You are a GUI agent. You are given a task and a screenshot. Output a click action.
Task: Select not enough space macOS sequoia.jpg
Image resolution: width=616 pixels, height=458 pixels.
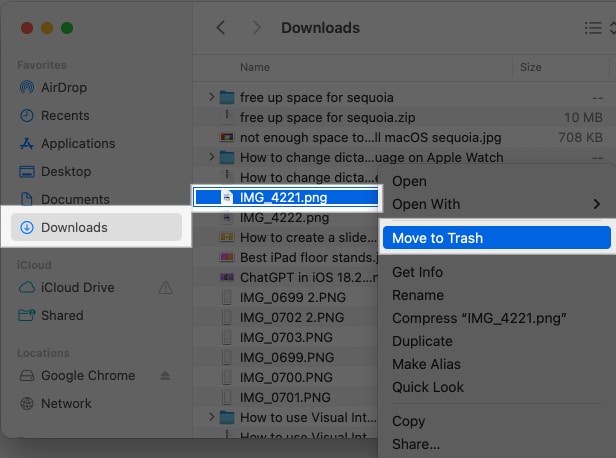370,137
